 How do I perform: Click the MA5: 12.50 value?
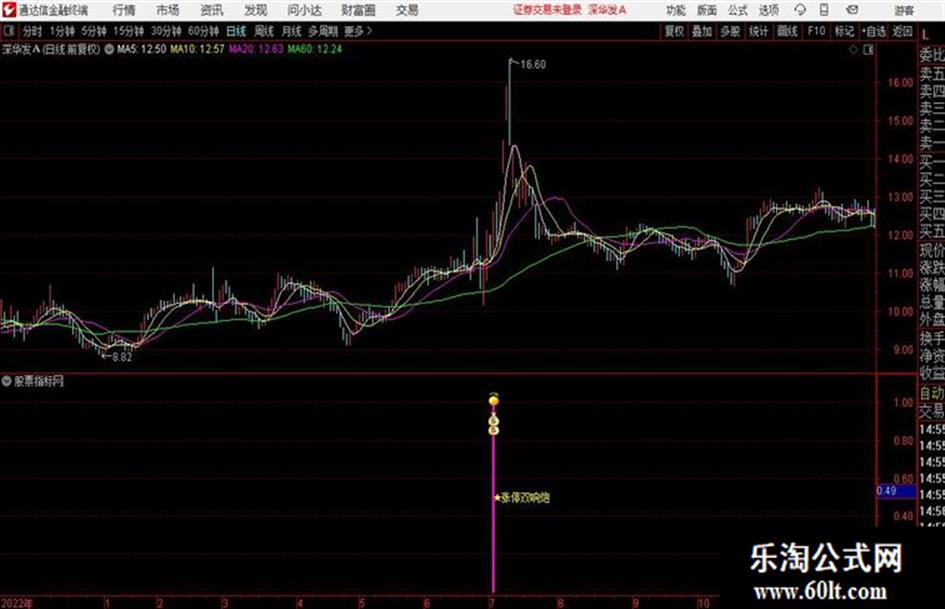(141, 49)
